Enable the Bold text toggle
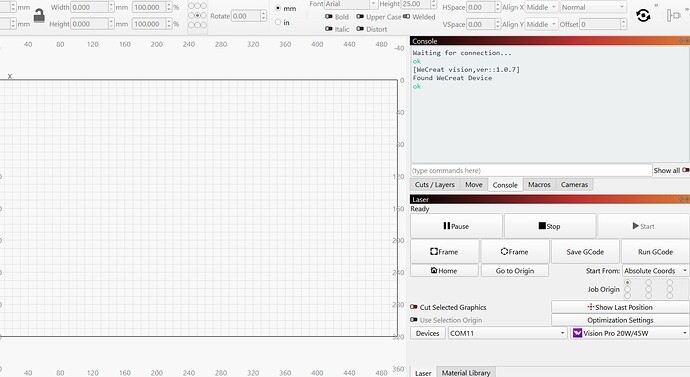The width and height of the screenshot is (690, 377). [x=329, y=17]
